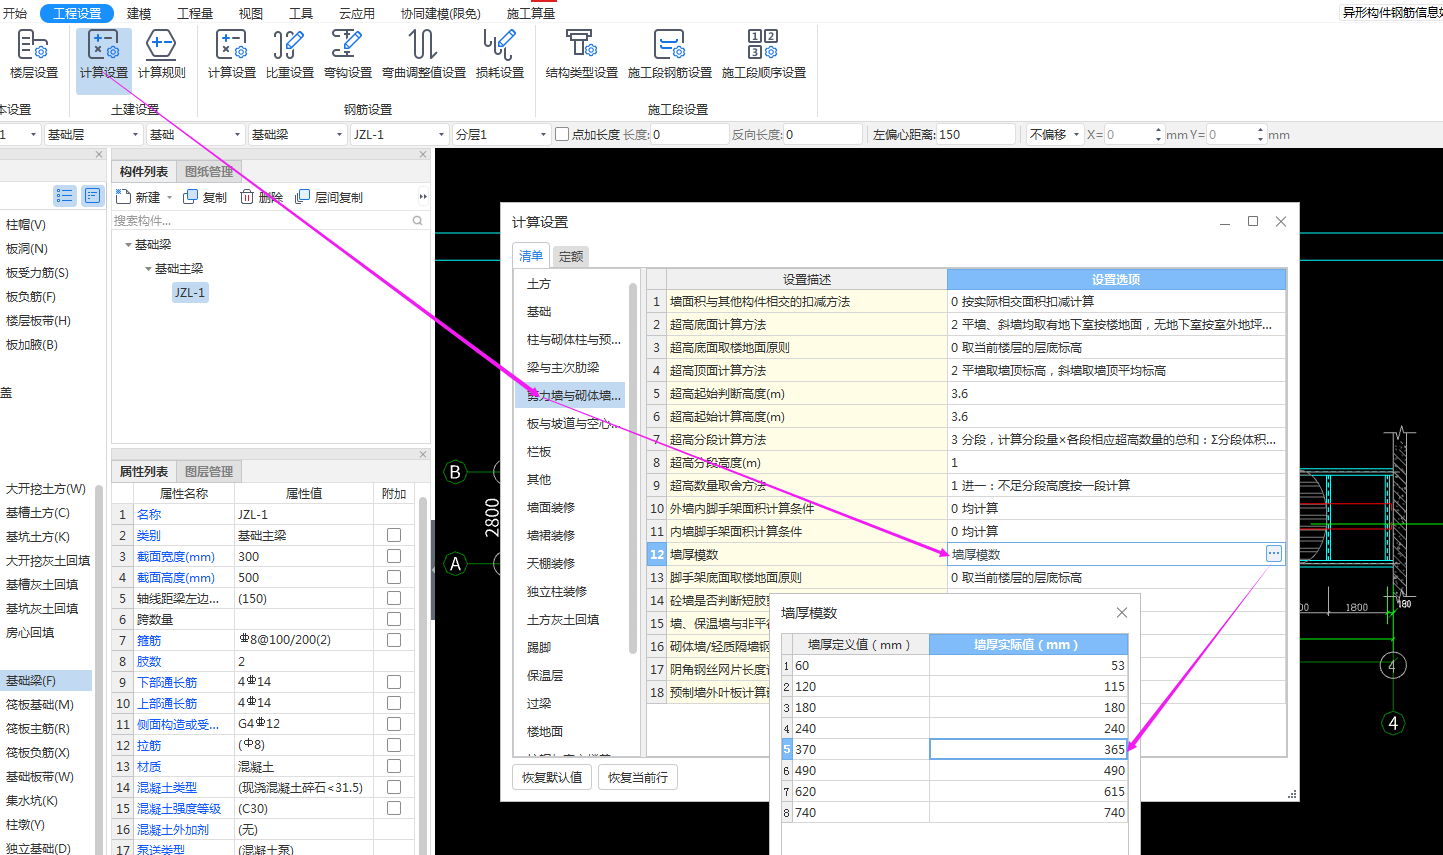Open 施工段顺序设置 tool
This screenshot has height=855, width=1443.
tap(764, 55)
